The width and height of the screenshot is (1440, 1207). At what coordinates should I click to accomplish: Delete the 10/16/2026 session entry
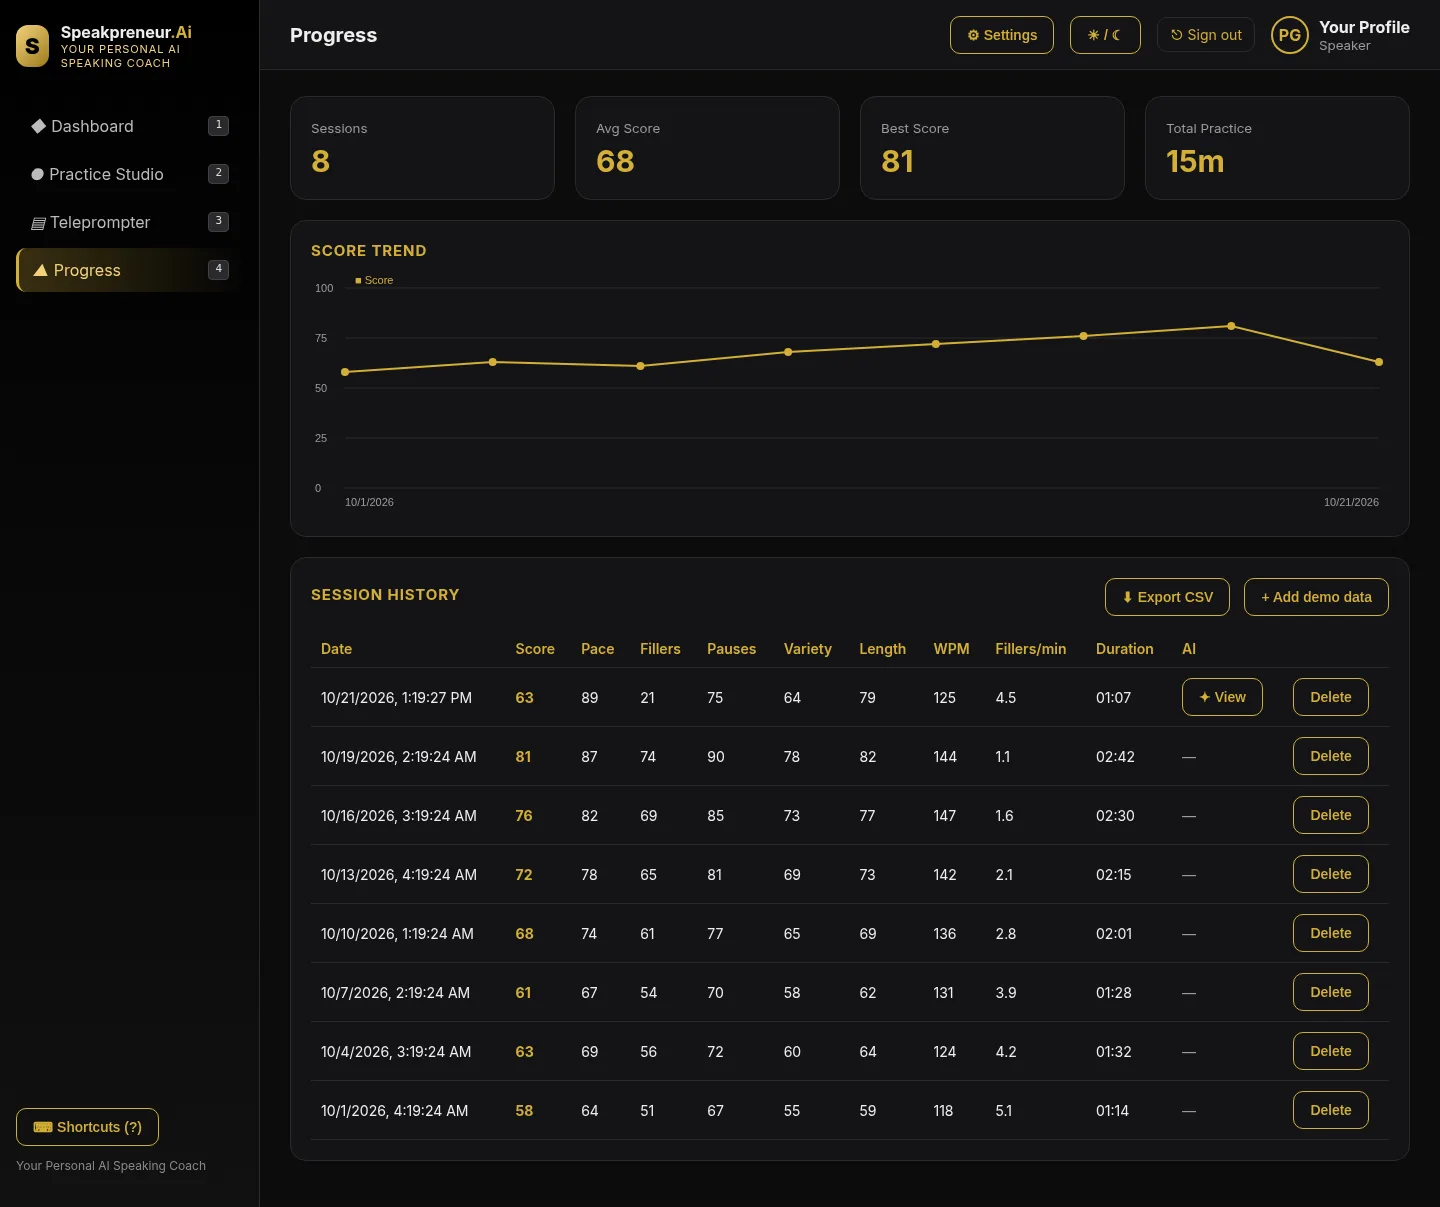[x=1331, y=815]
